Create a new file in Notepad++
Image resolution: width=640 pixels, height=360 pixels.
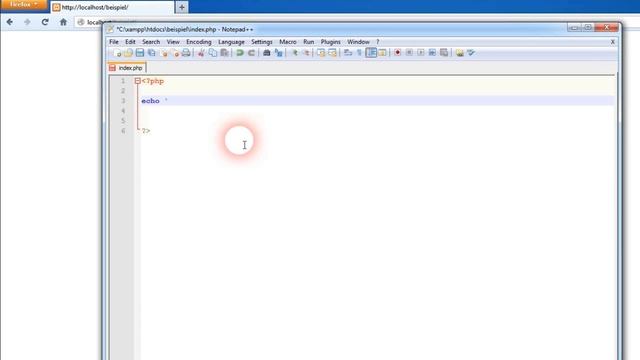(x=117, y=53)
